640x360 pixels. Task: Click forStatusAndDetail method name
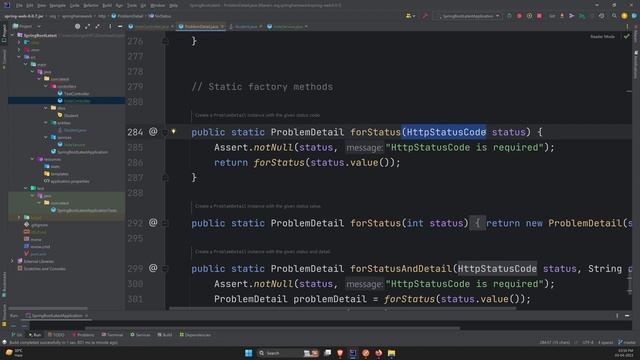click(401, 269)
